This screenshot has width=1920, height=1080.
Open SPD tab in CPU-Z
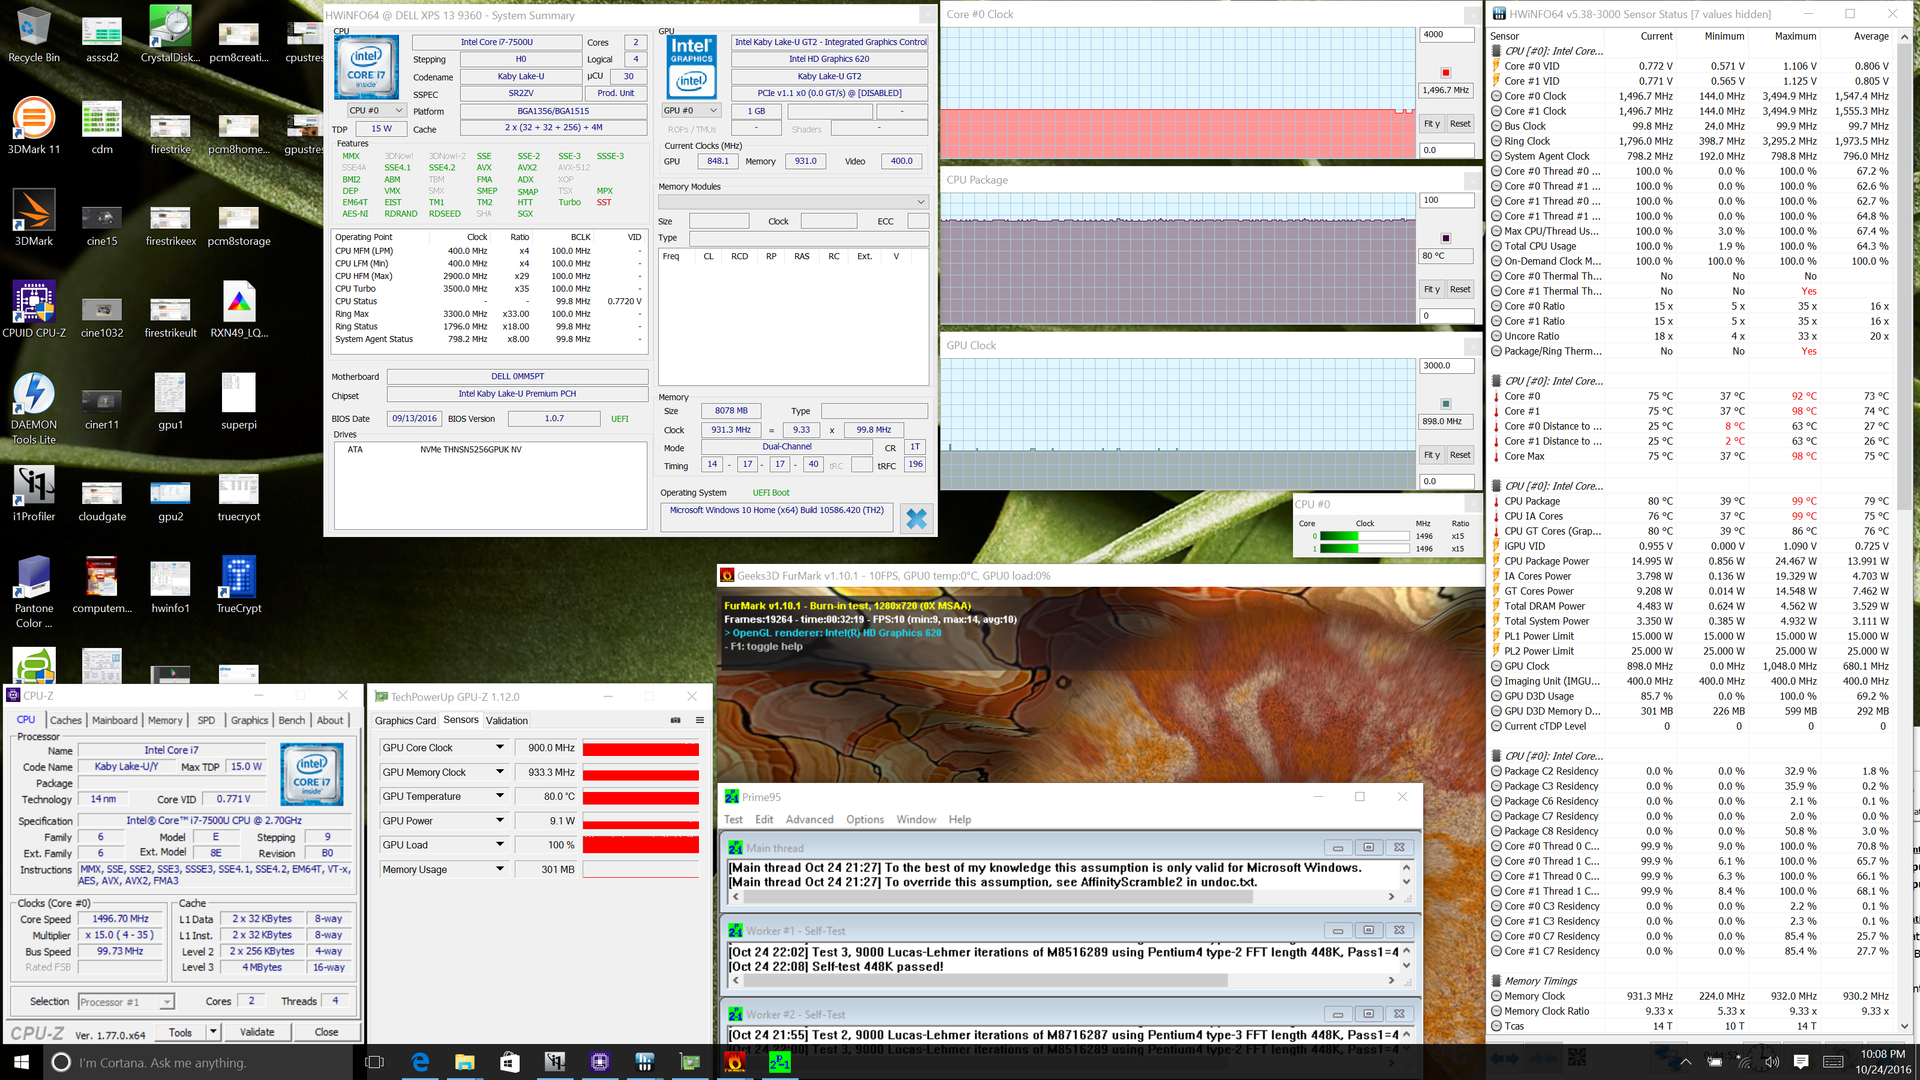[x=206, y=720]
